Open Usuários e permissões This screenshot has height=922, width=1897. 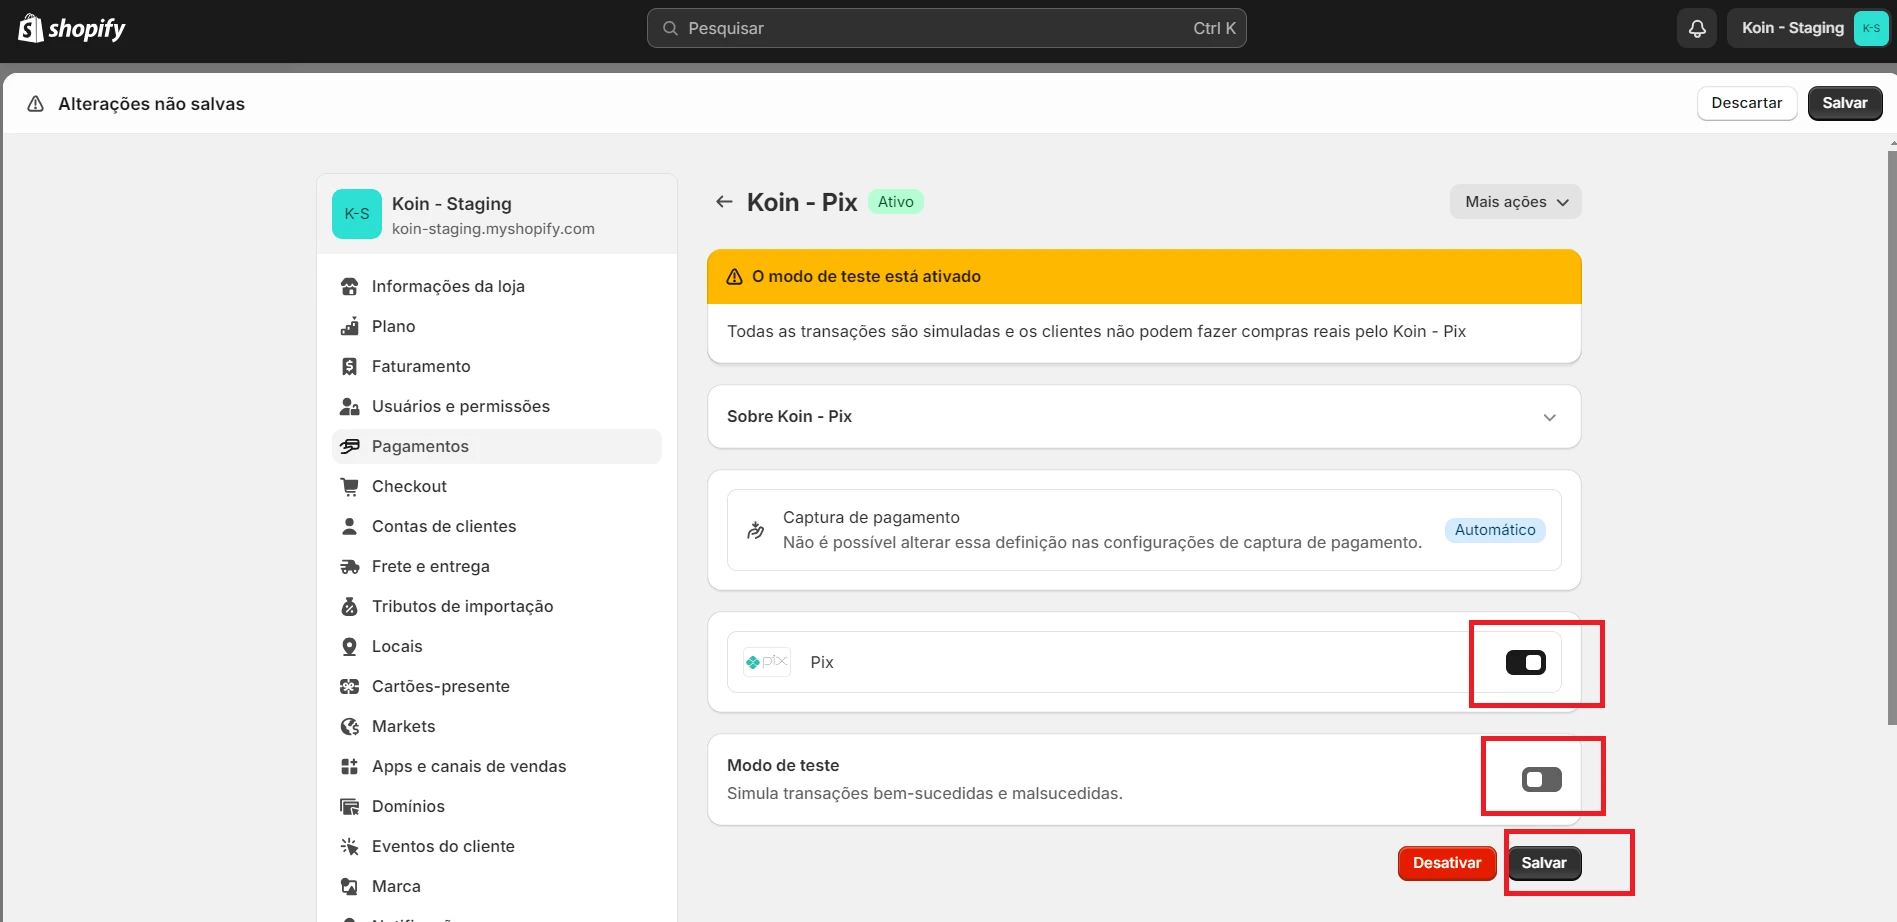pyautogui.click(x=497, y=406)
